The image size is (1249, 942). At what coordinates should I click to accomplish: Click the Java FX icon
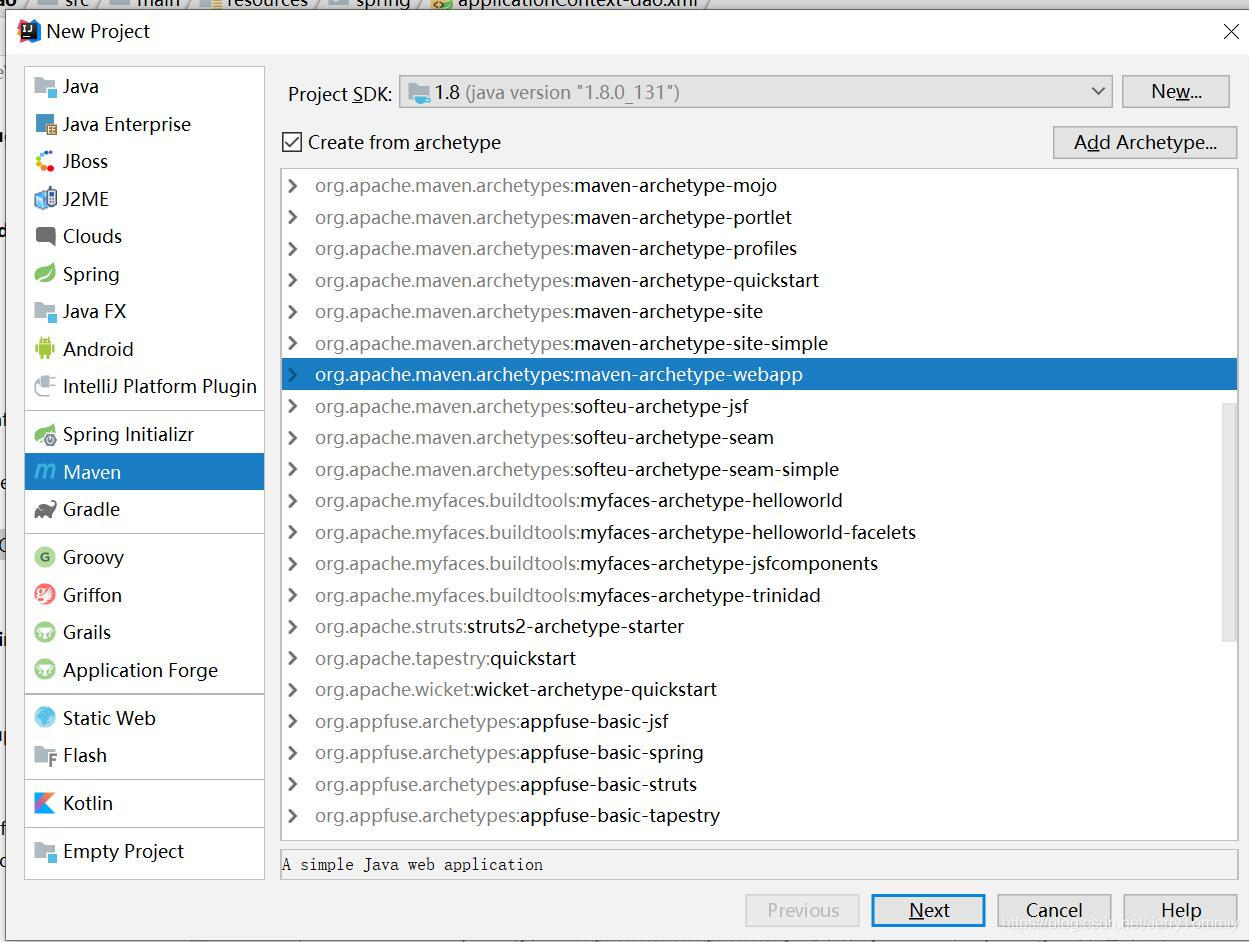(45, 311)
